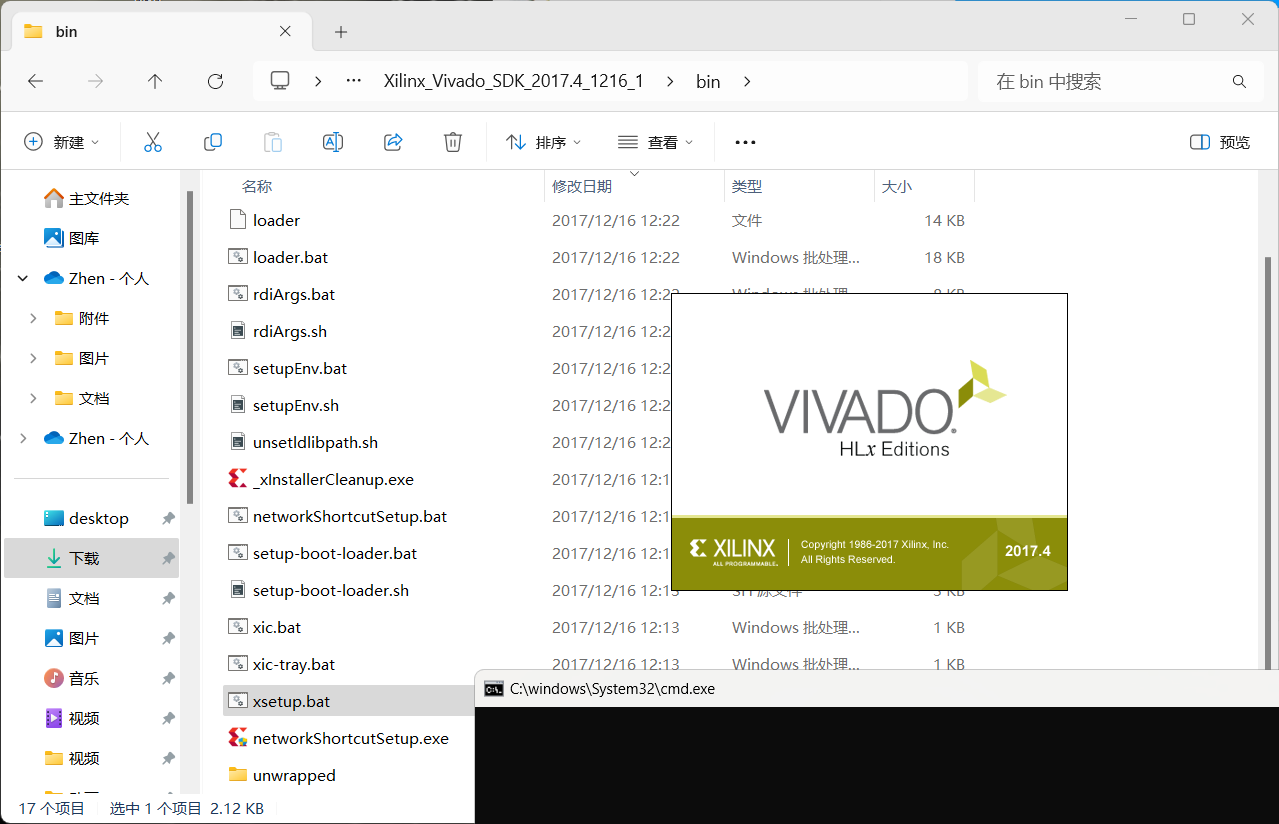
Task: Click the cmd.exe window title bar
Action: coord(877,688)
